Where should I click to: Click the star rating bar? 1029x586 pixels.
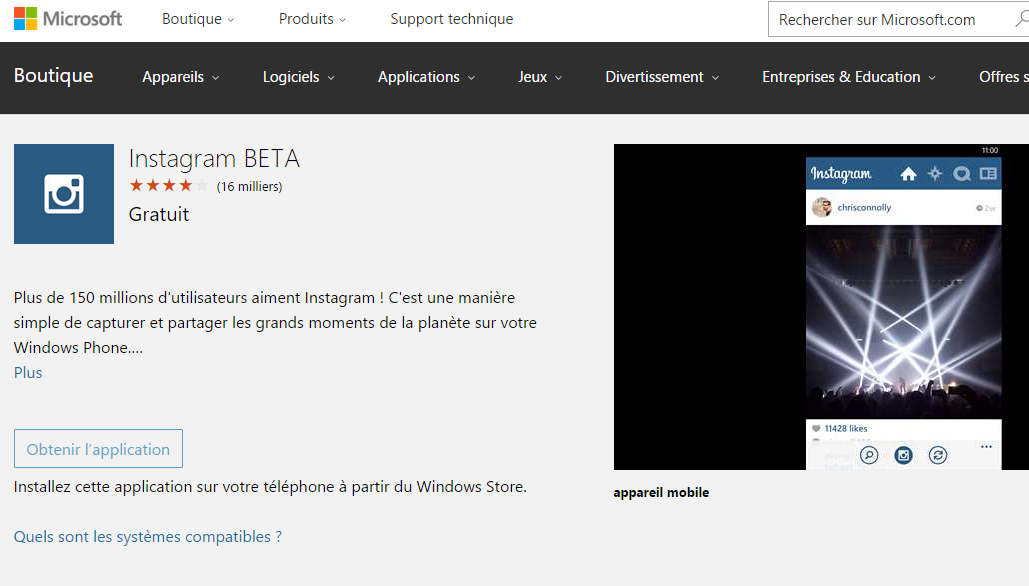168,186
